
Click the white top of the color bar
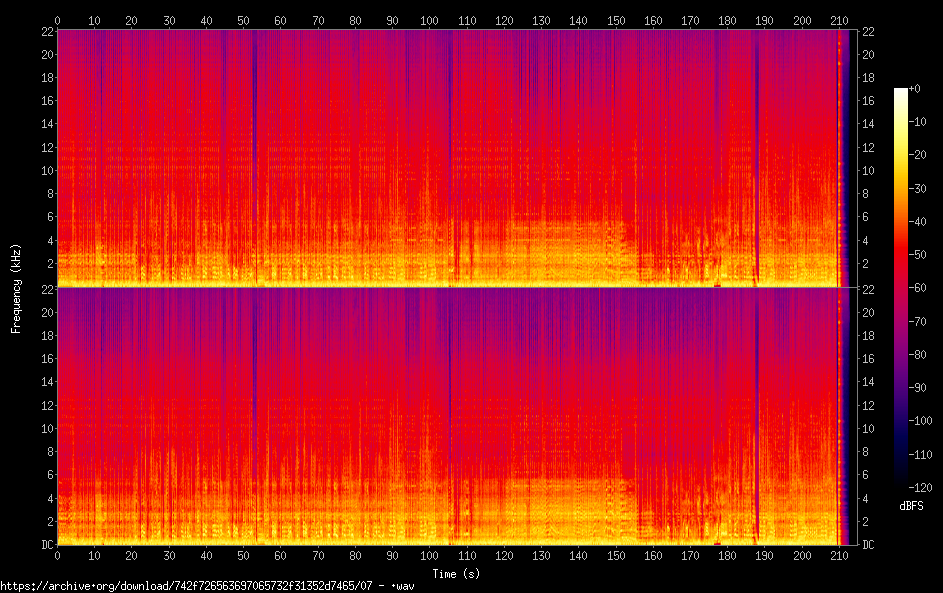click(901, 92)
